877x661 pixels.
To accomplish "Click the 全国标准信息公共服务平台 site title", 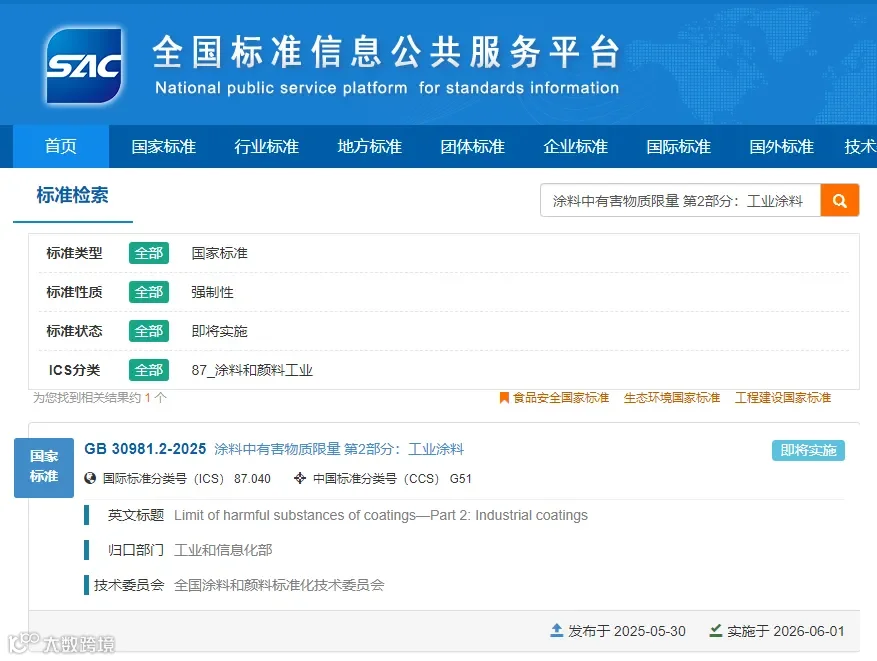I will (386, 51).
